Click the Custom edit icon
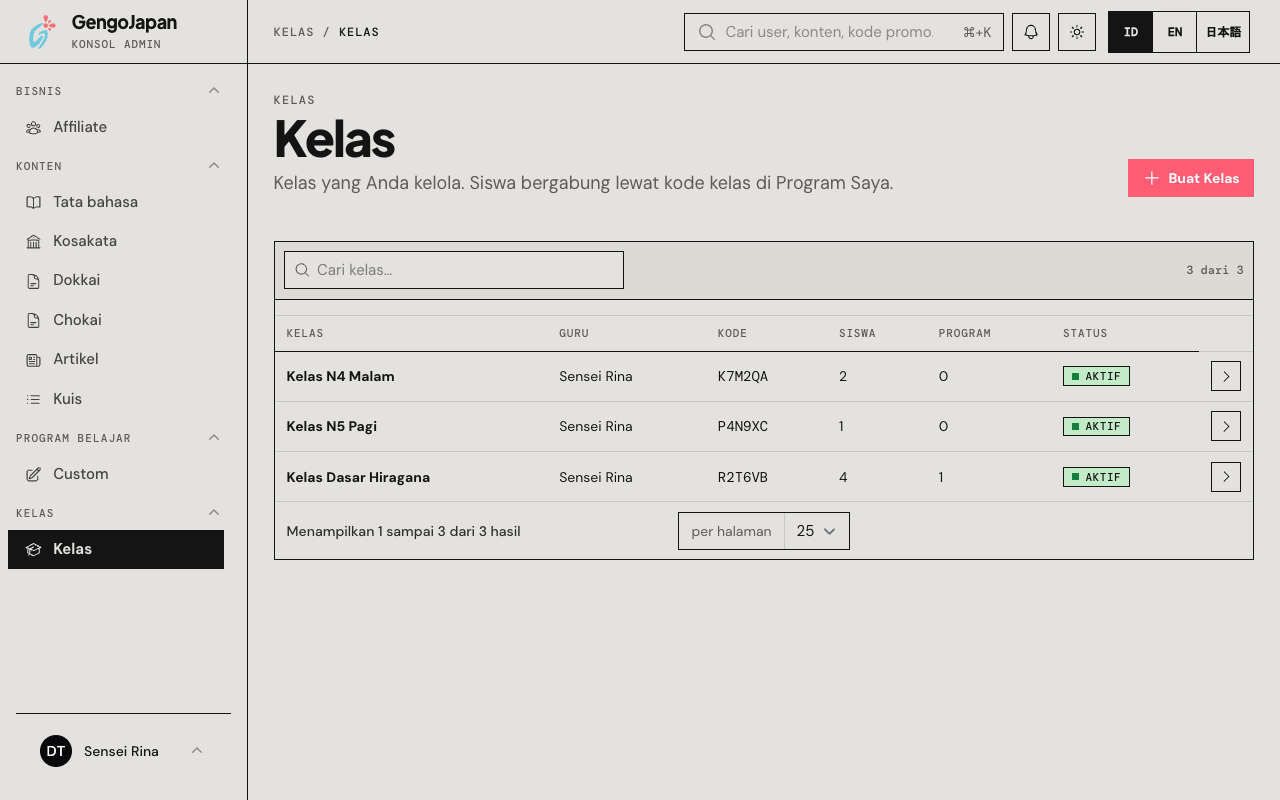 [34, 474]
